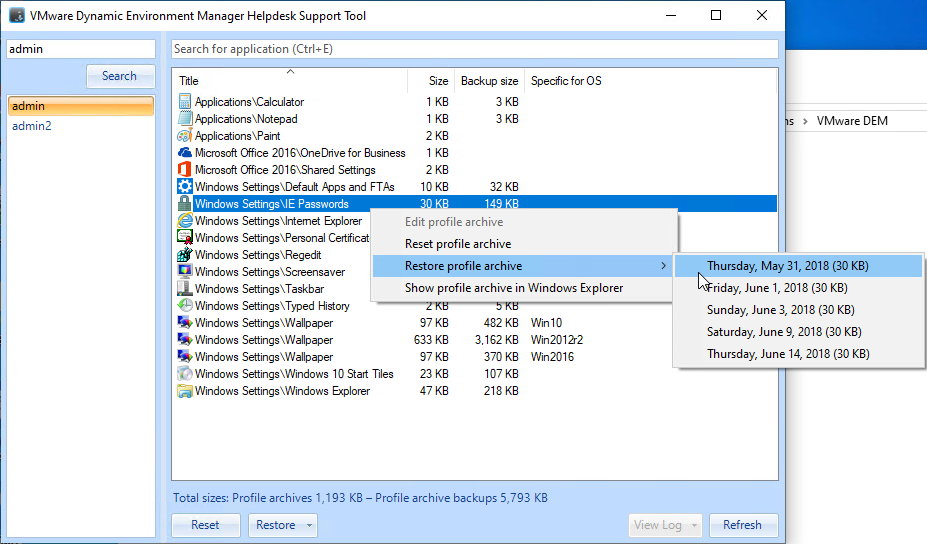Sort by the Specific for OS column header
Image resolution: width=927 pixels, height=544 pixels.
(x=566, y=81)
